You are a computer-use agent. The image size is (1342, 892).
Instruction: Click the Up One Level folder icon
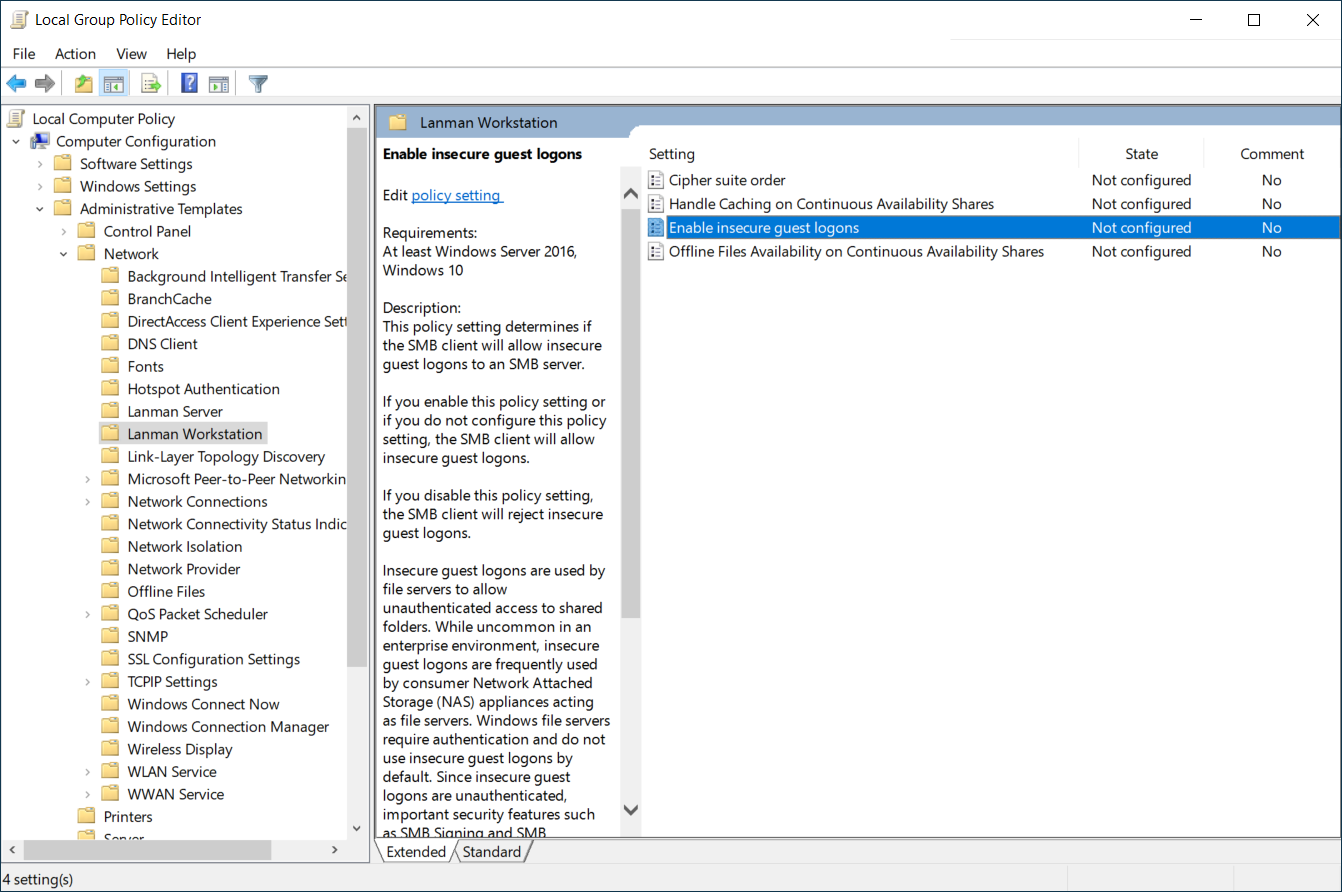click(84, 84)
